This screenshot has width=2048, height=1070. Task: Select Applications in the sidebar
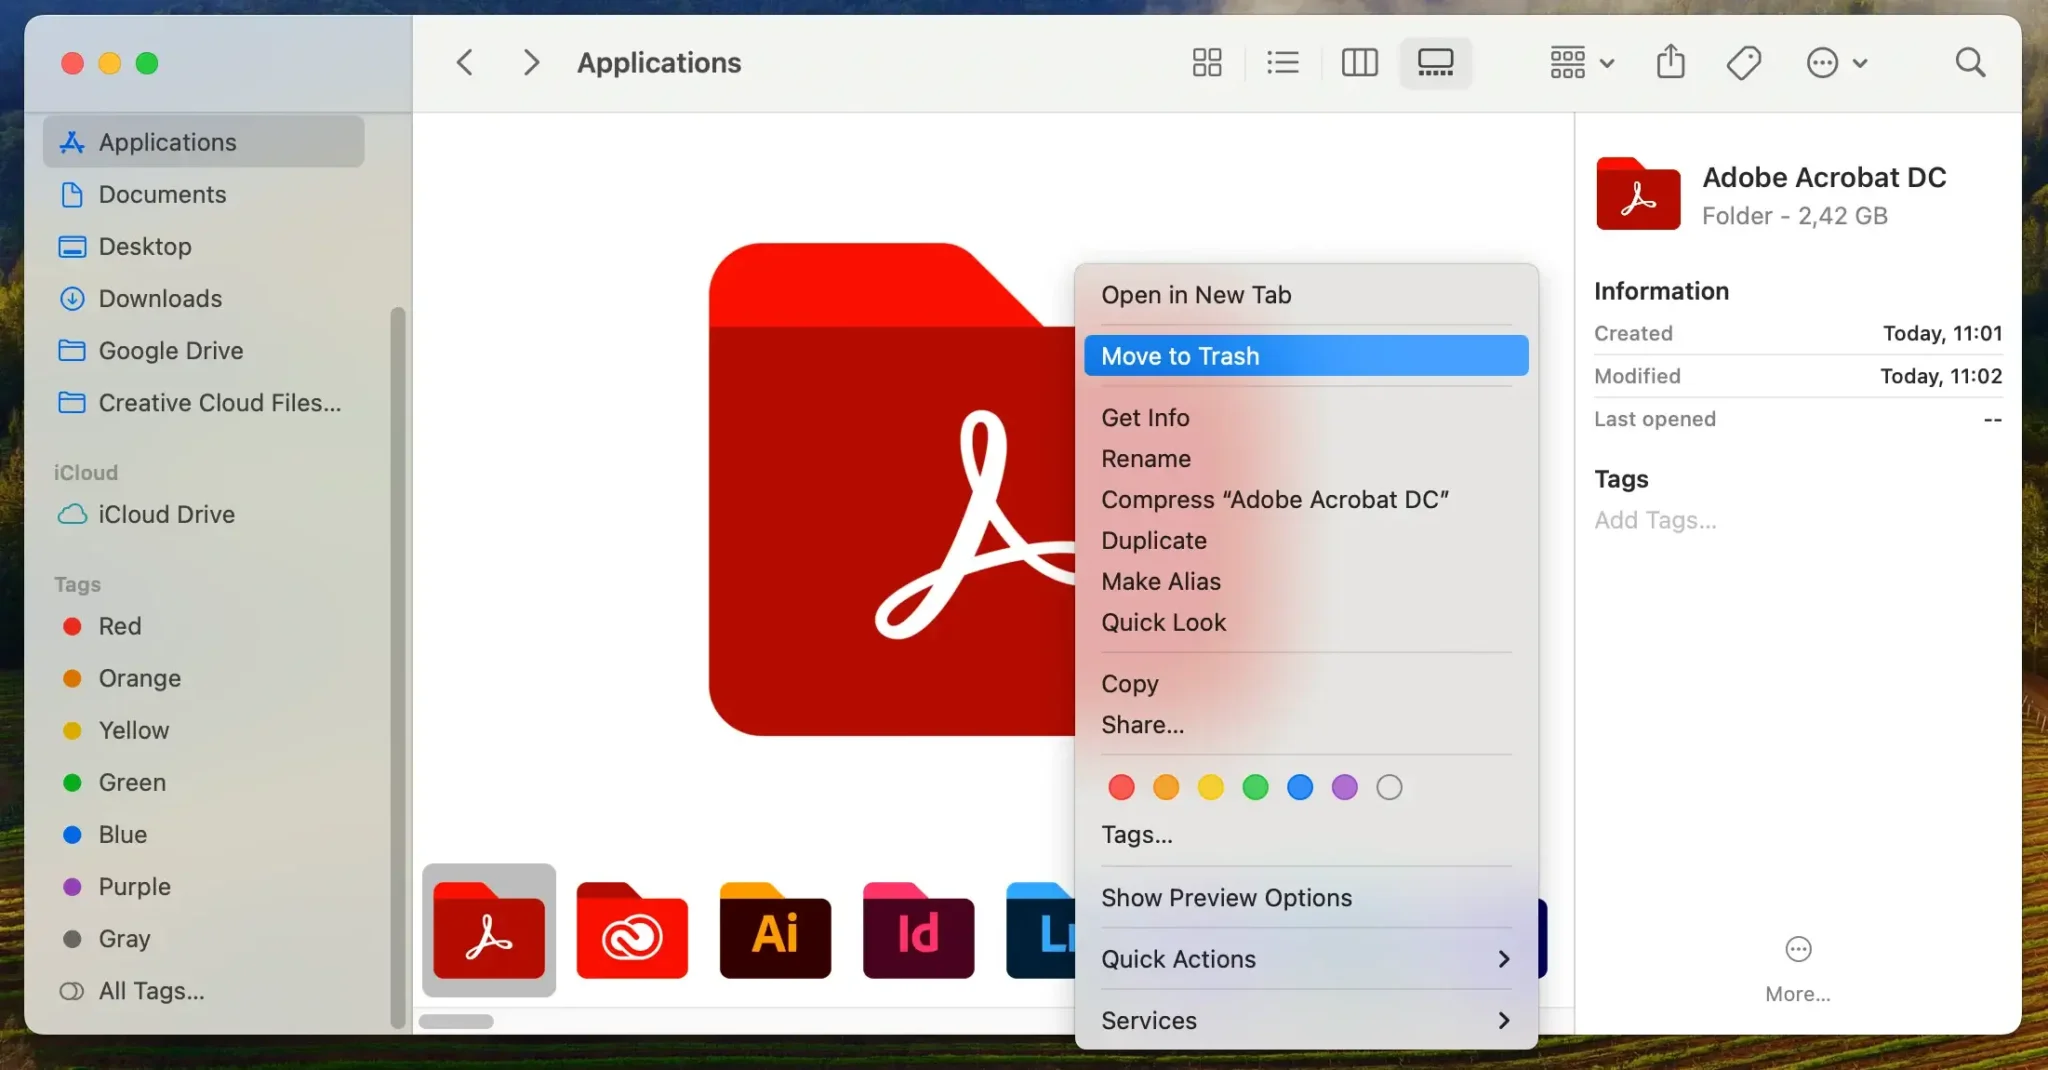pyautogui.click(x=204, y=142)
